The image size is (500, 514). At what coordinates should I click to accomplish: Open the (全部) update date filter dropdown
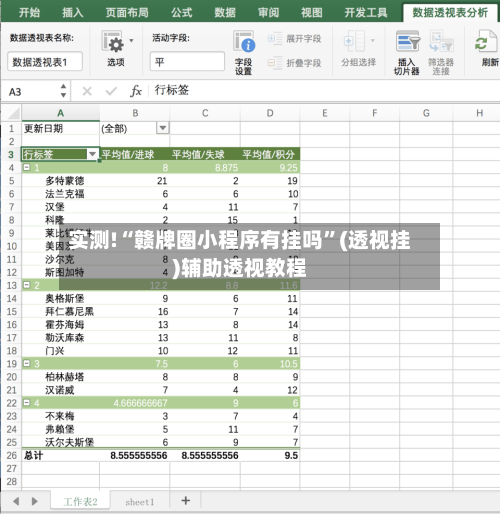(x=163, y=128)
